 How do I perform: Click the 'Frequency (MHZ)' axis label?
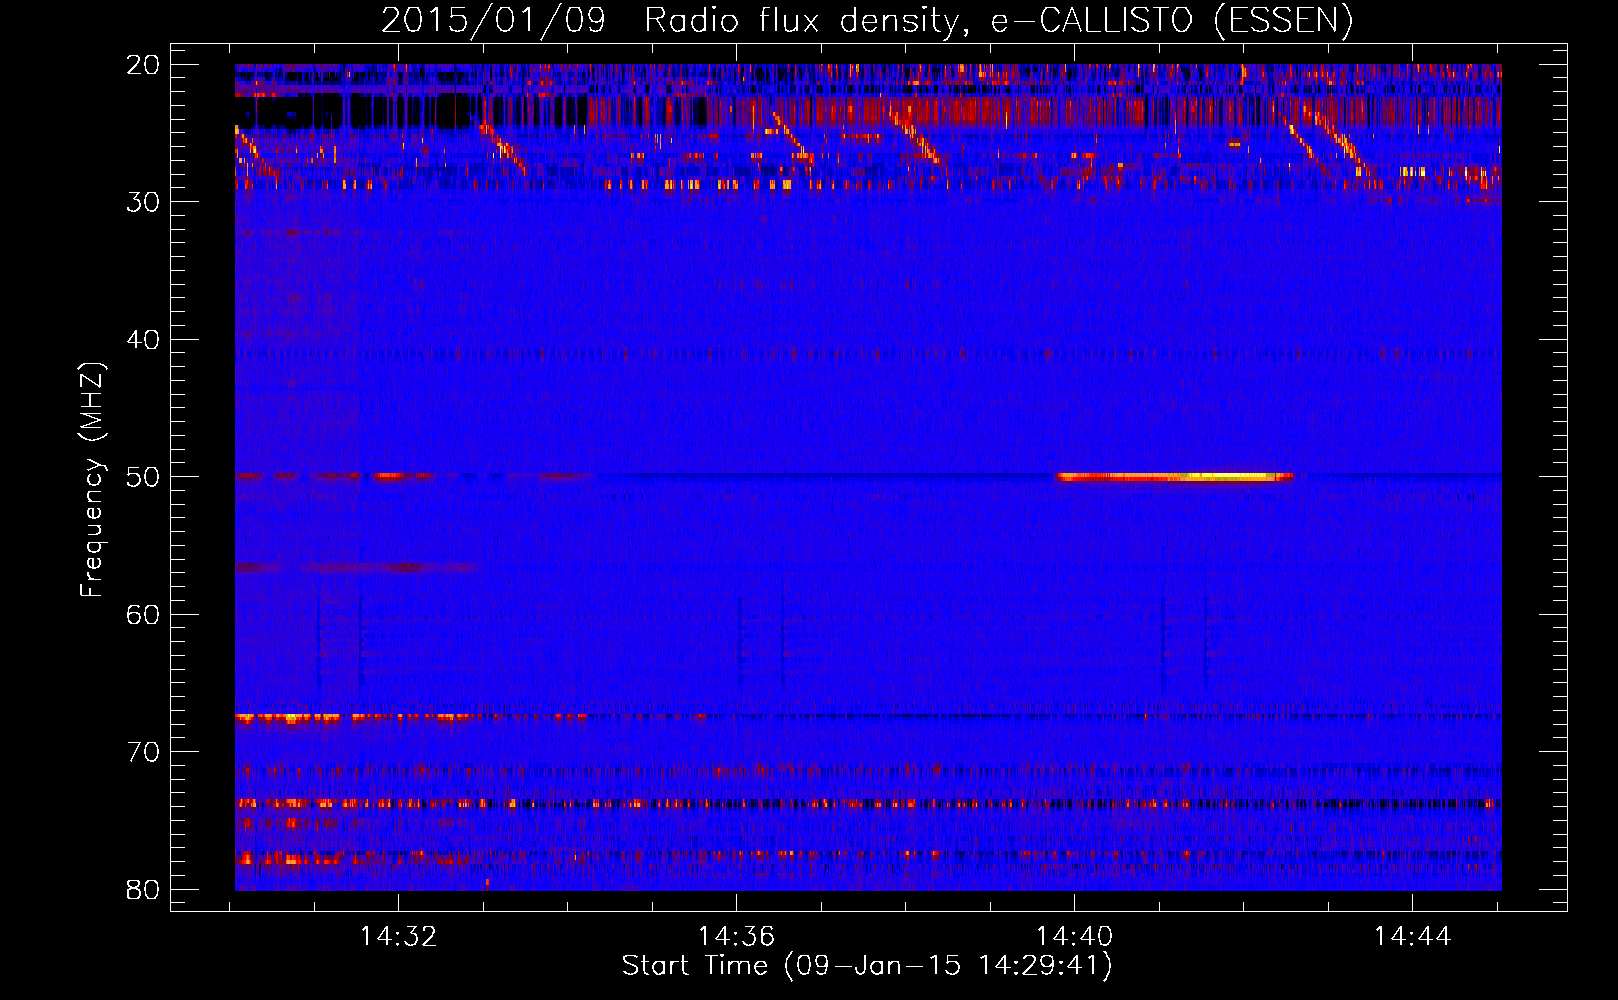92,480
